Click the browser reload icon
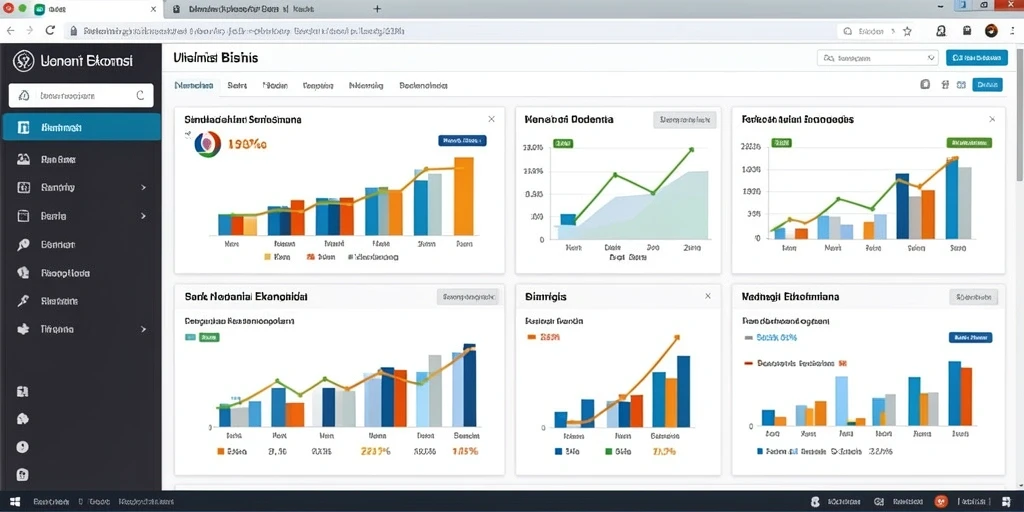Viewport: 1024px width, 512px height. [x=50, y=31]
